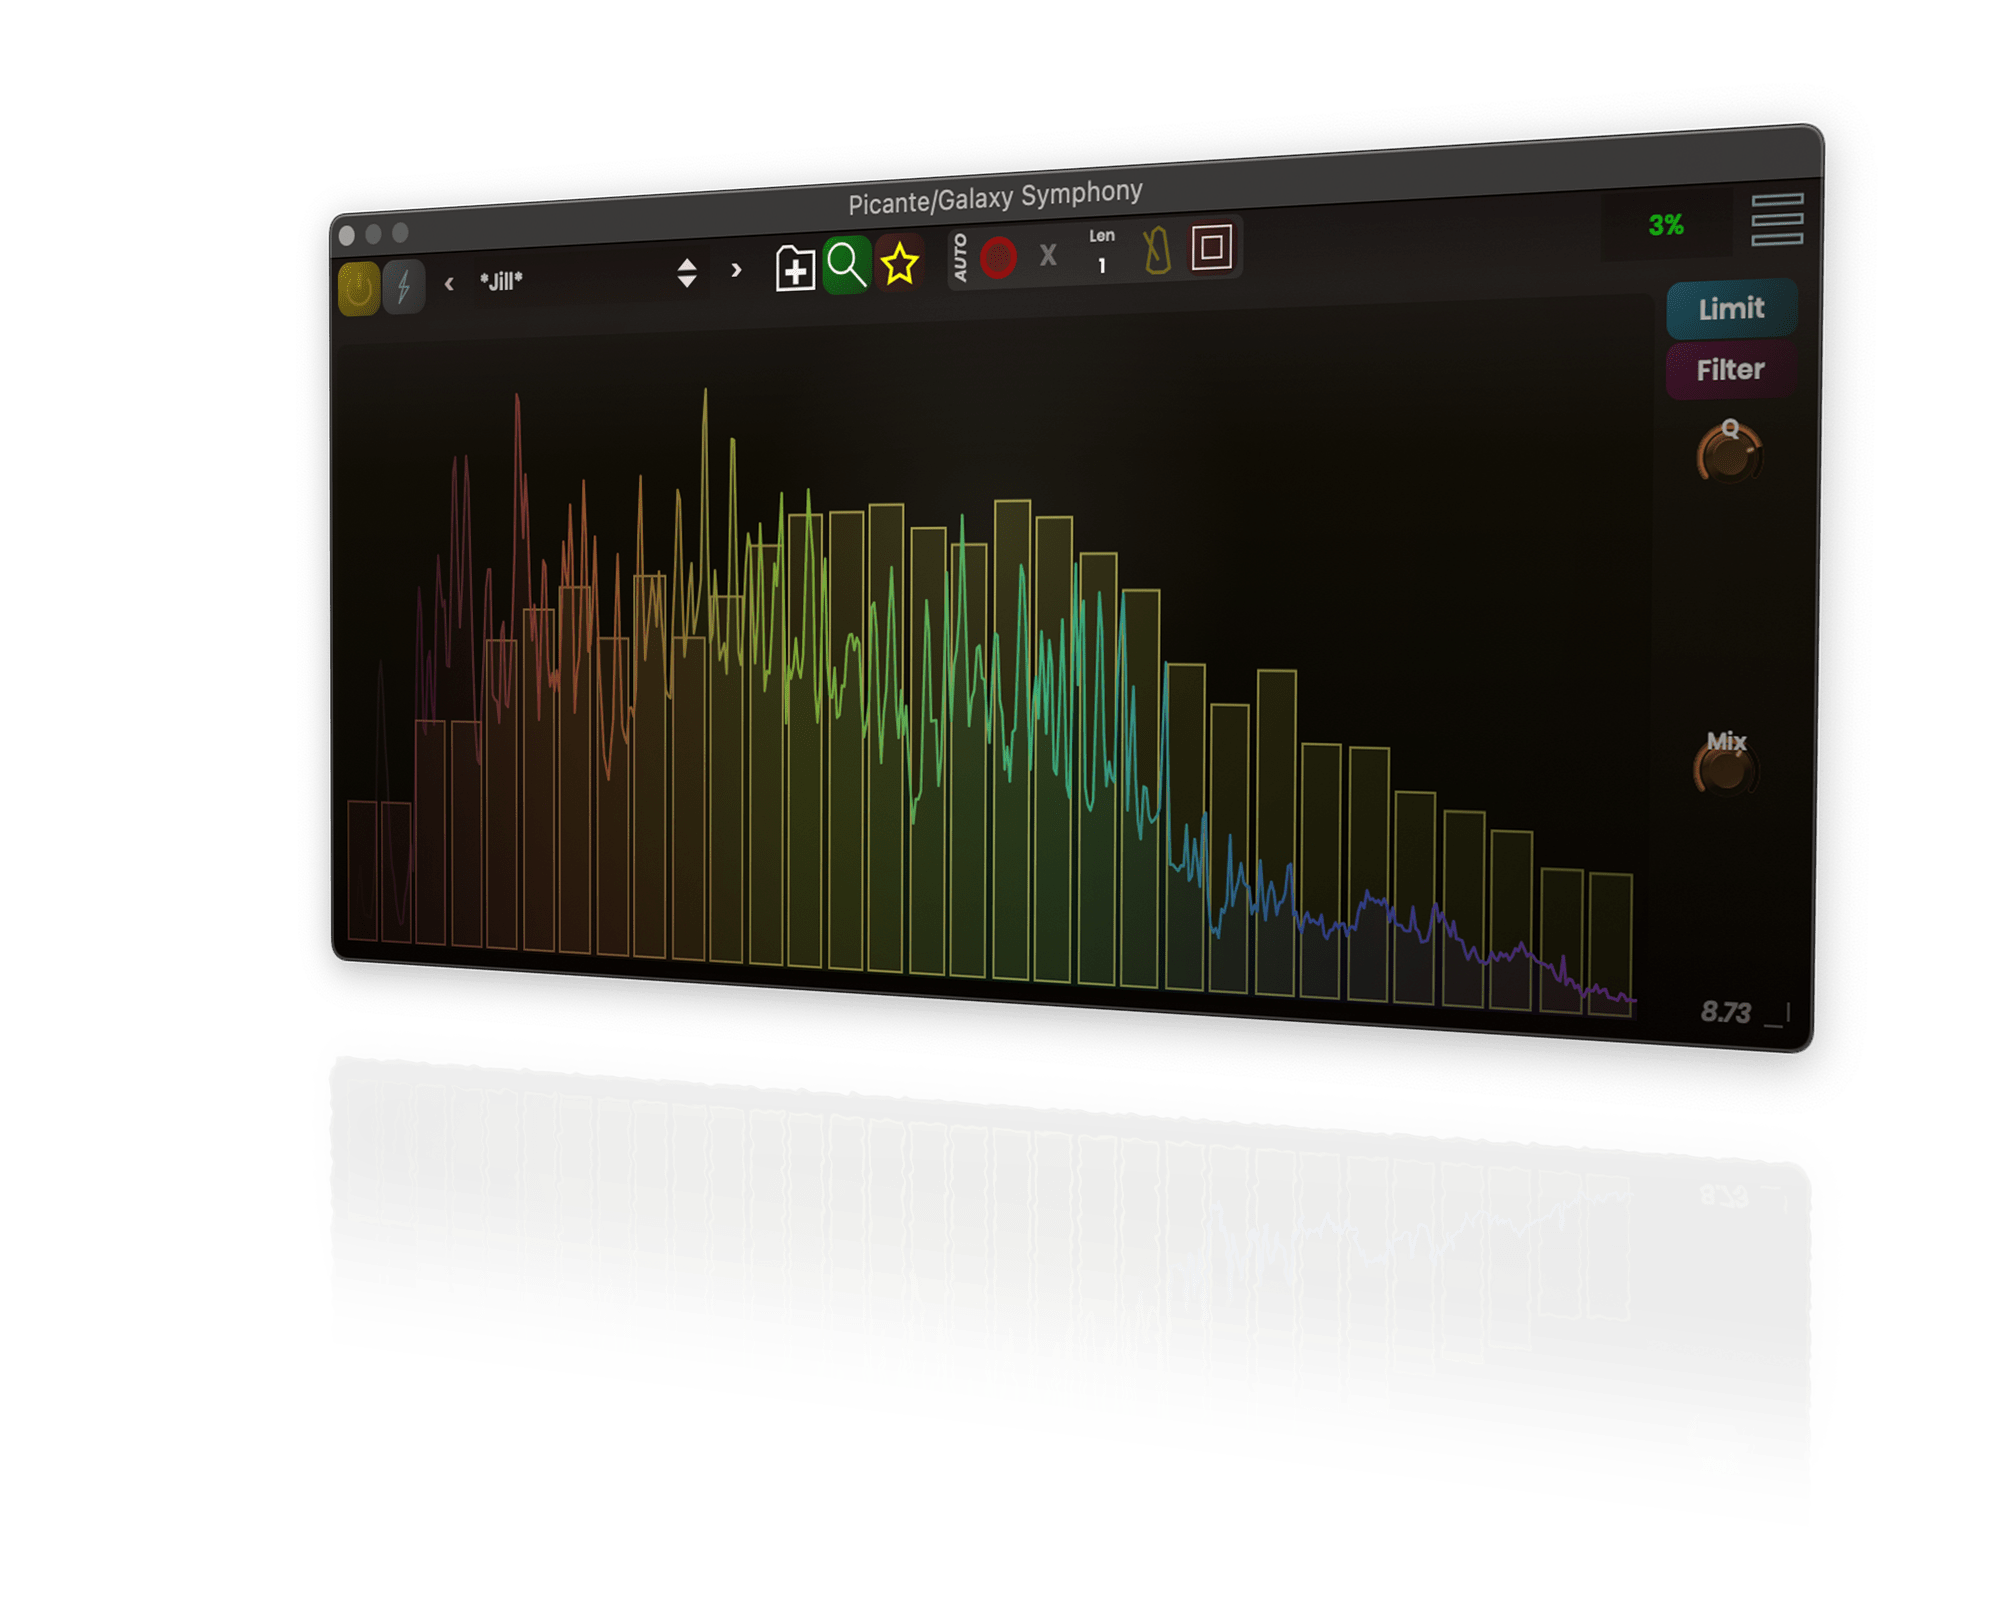
Task: Click the lightning bolt icon
Action: coord(404,287)
